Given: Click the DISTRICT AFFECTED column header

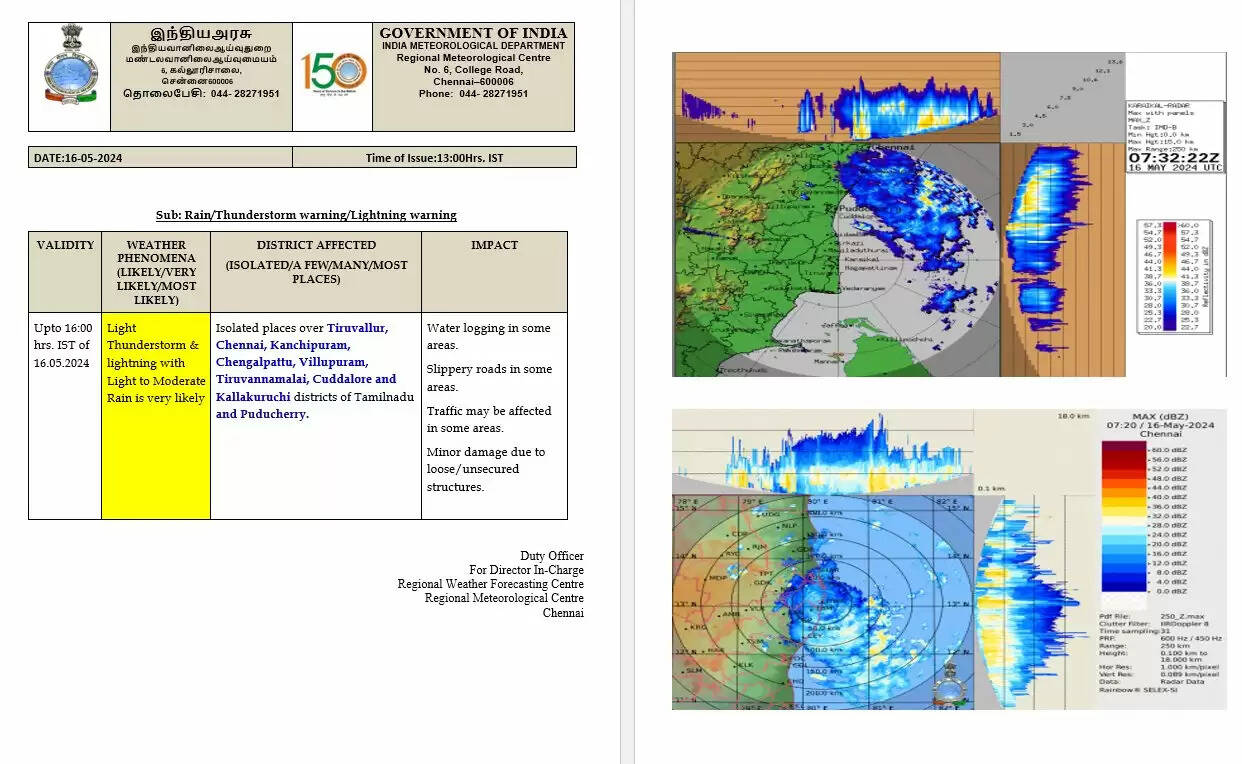Looking at the screenshot, I should (316, 245).
